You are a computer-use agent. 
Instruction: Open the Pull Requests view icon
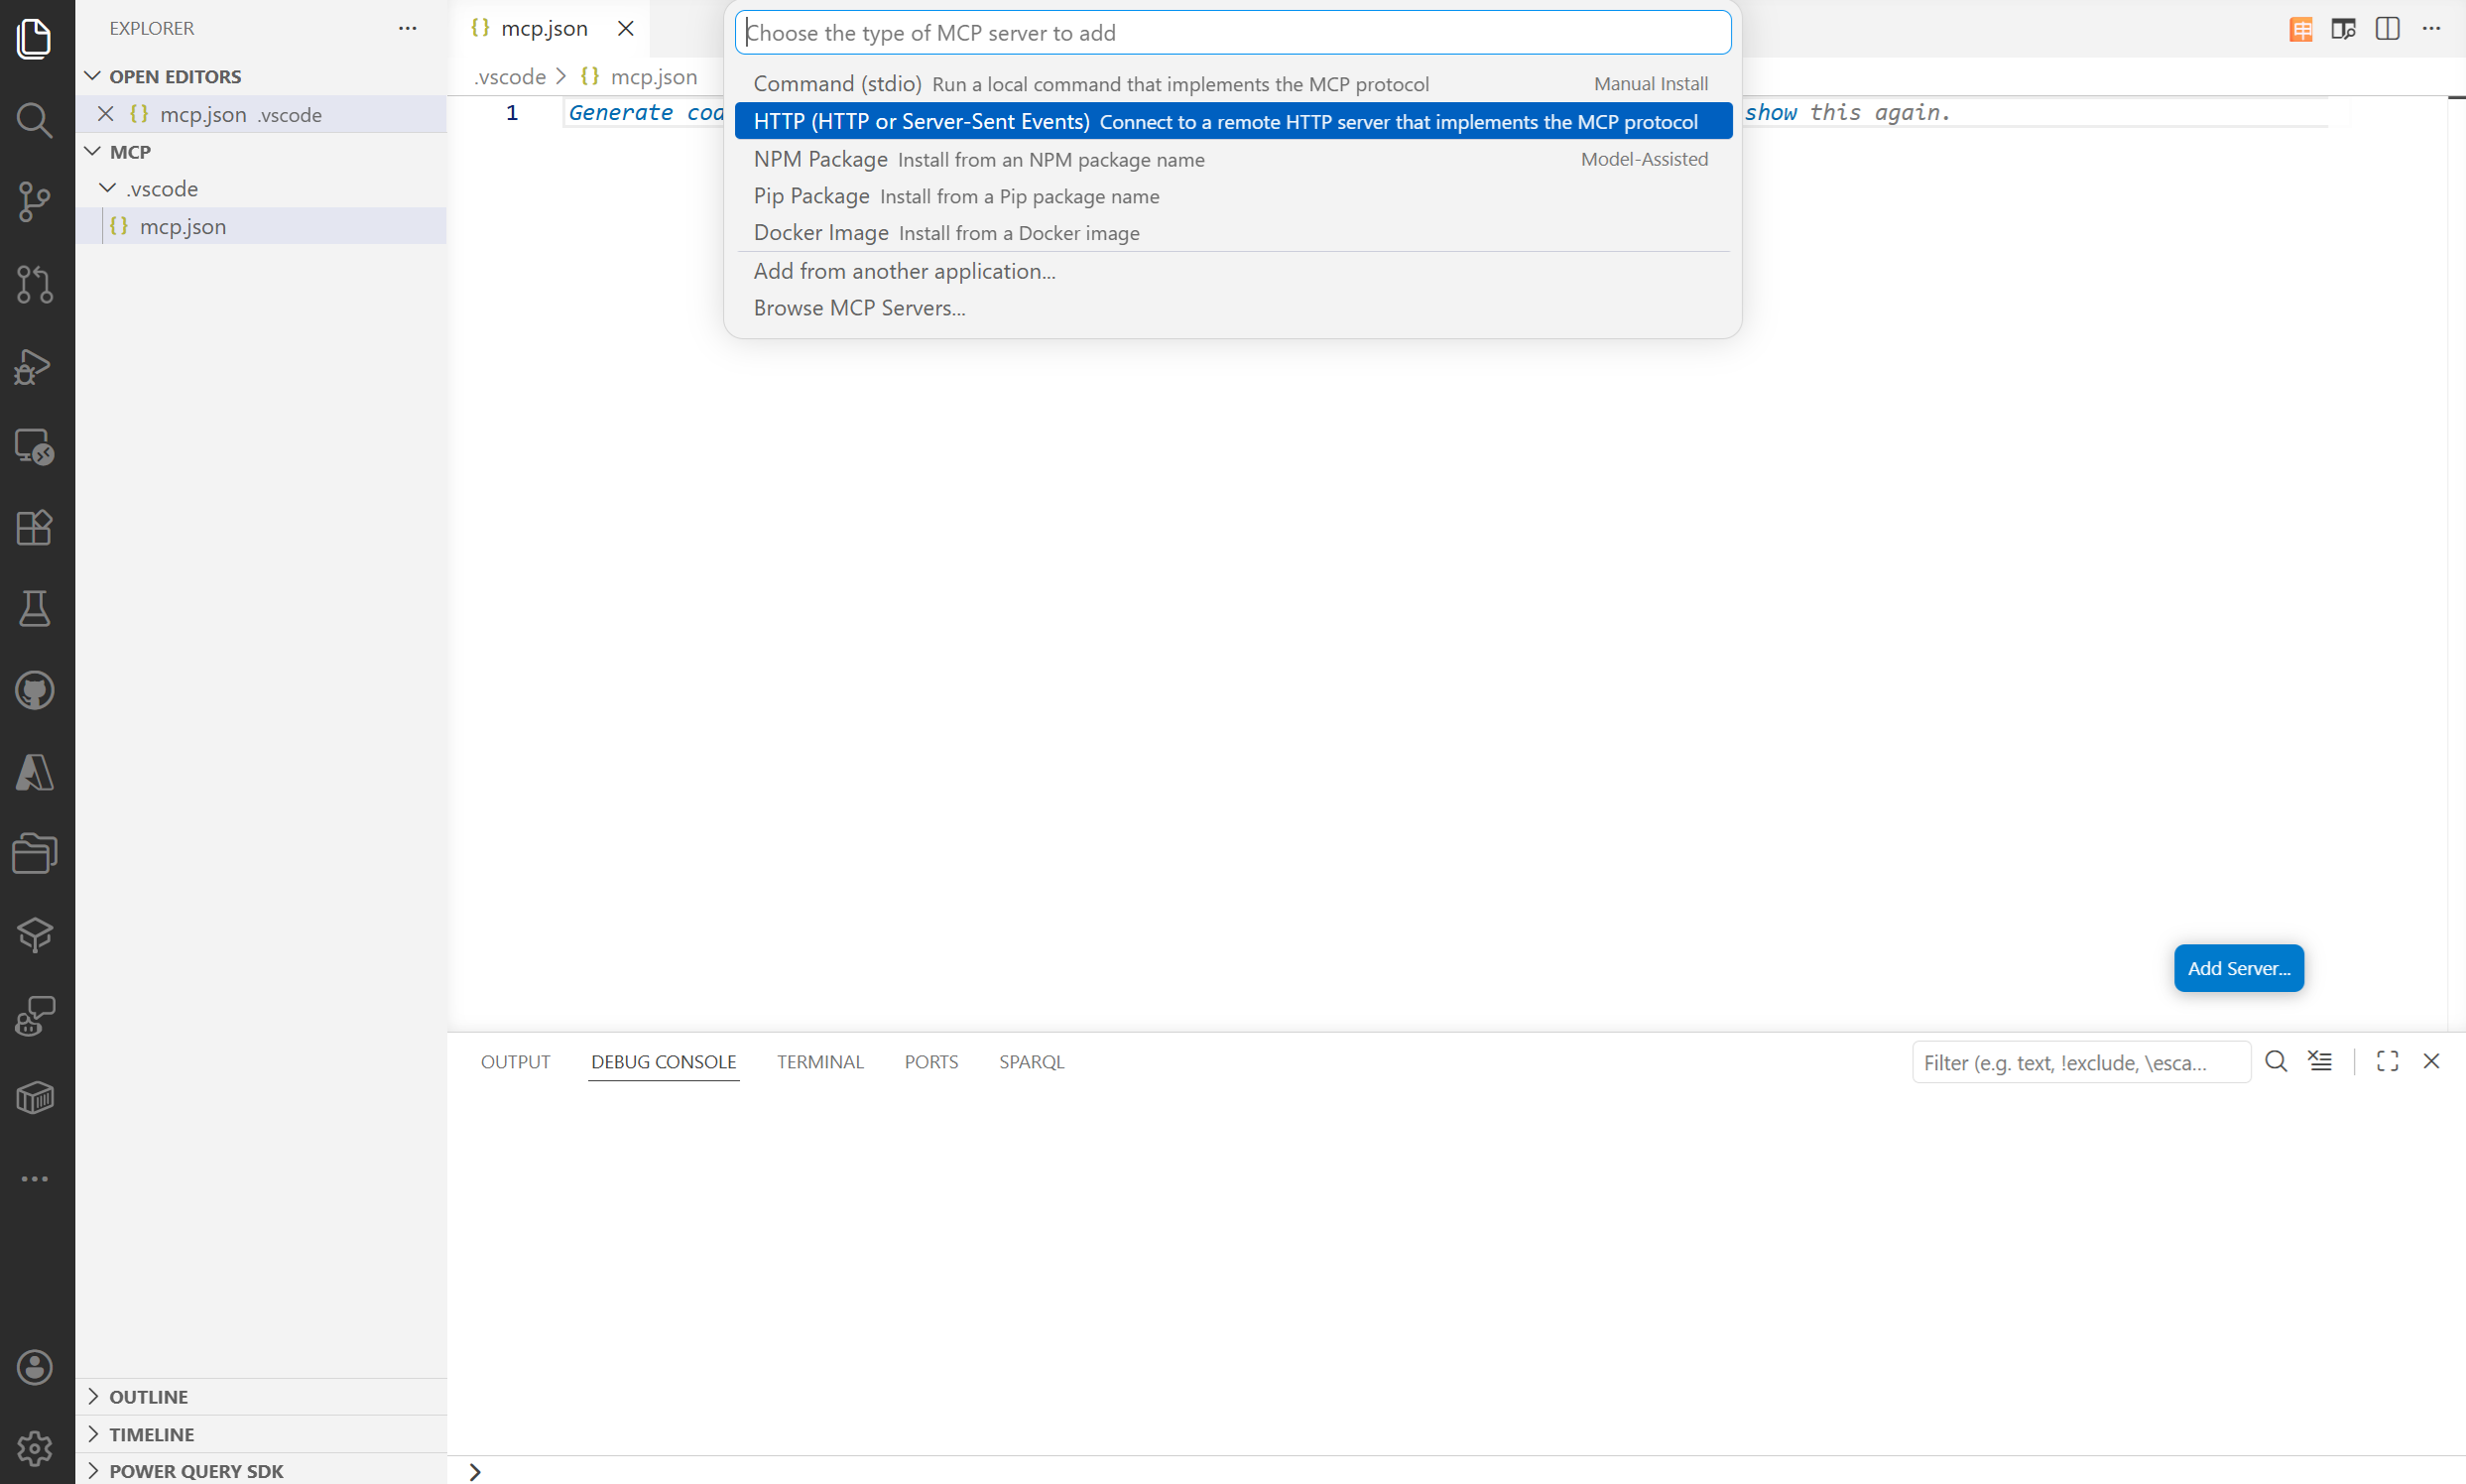click(35, 284)
